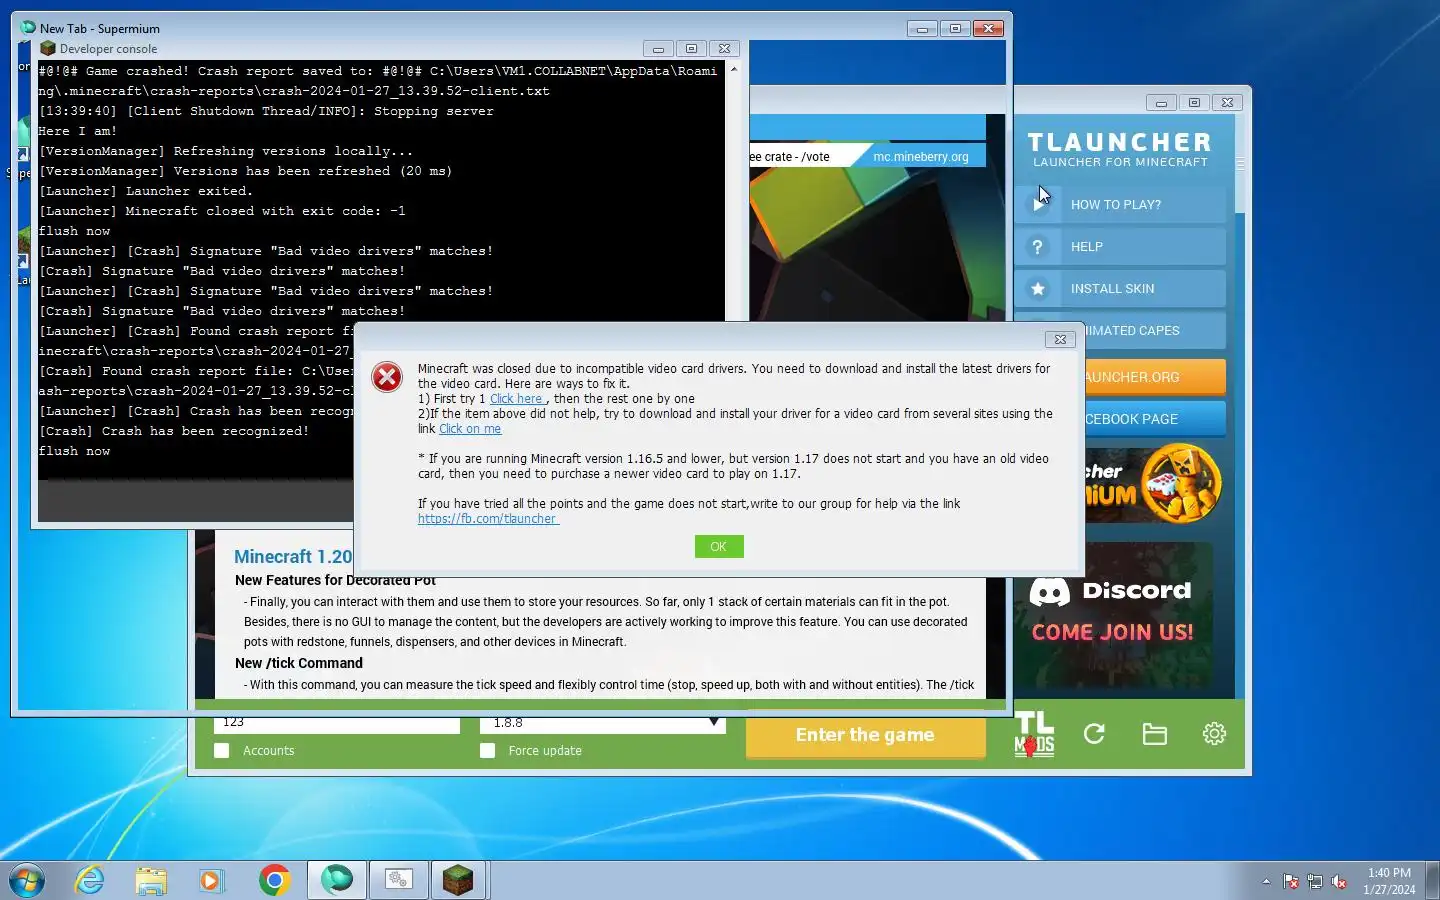Click the Minecraft 1.20 news heading
Viewport: 1440px width, 900px height.
(x=293, y=556)
